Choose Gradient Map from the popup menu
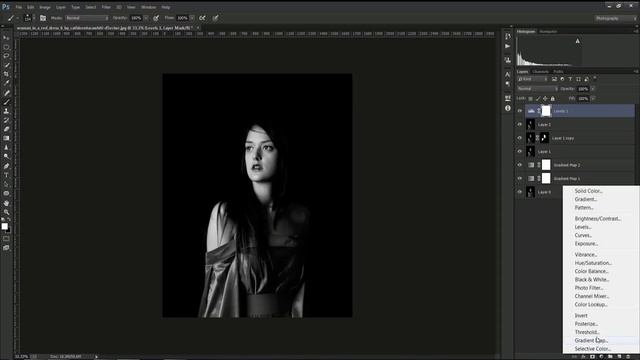Image resolution: width=640 pixels, height=360 pixels. (591, 340)
